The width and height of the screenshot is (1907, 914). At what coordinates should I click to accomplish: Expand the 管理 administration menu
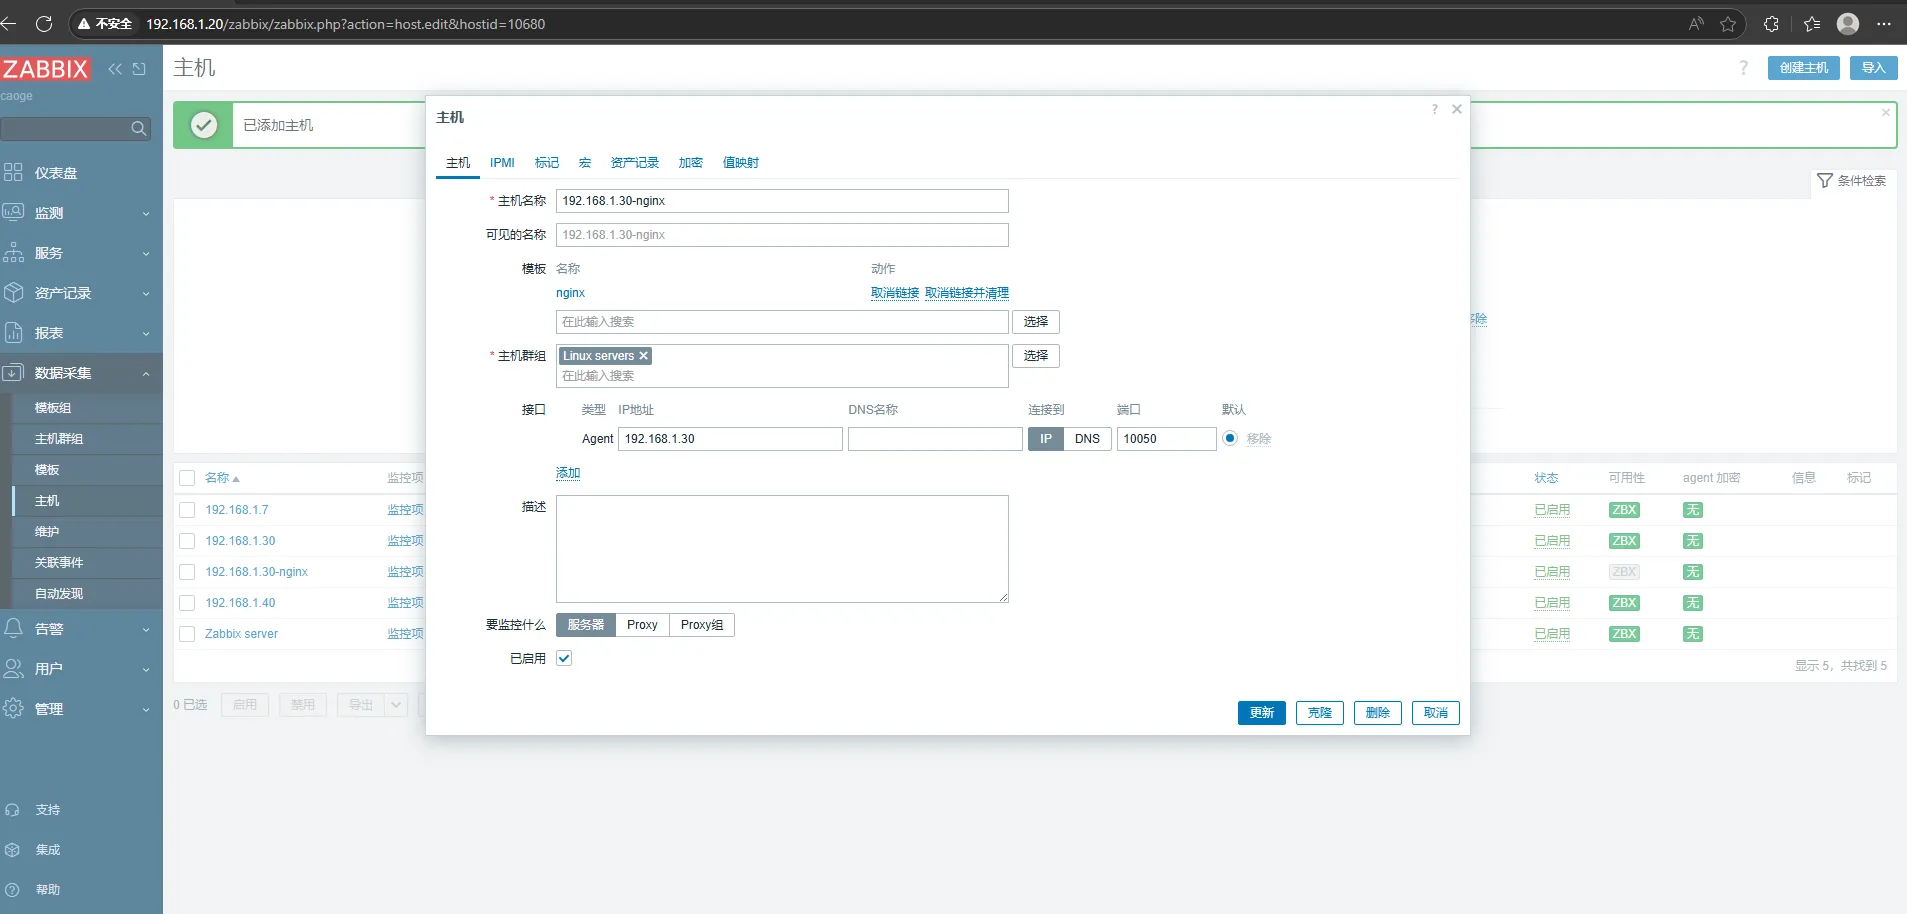(x=80, y=709)
